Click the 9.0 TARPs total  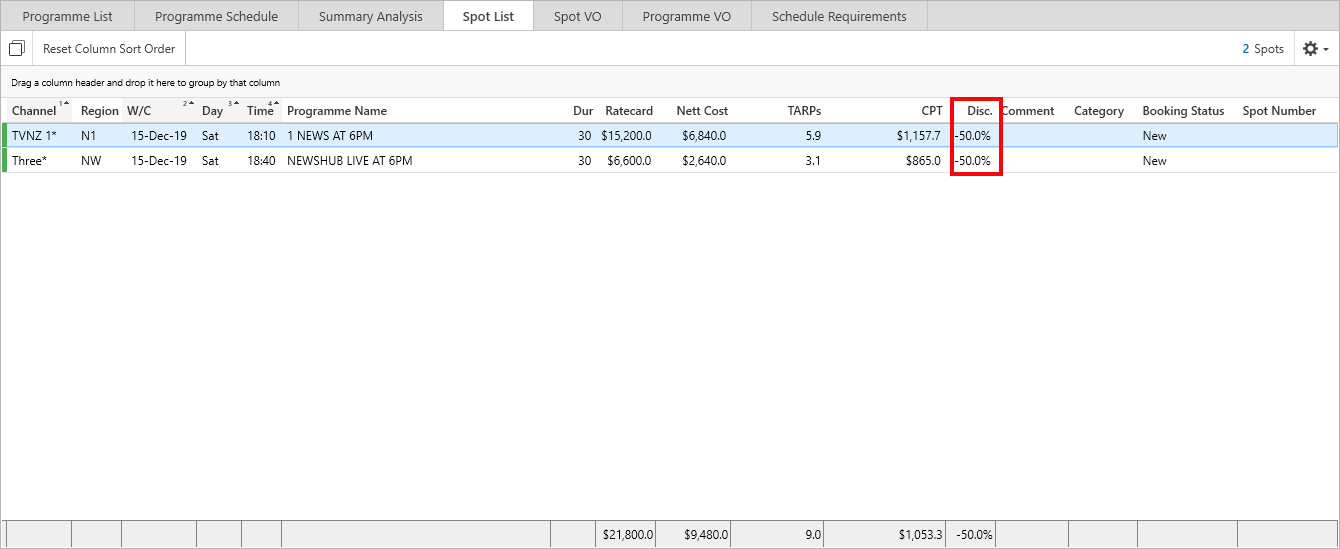tap(812, 535)
